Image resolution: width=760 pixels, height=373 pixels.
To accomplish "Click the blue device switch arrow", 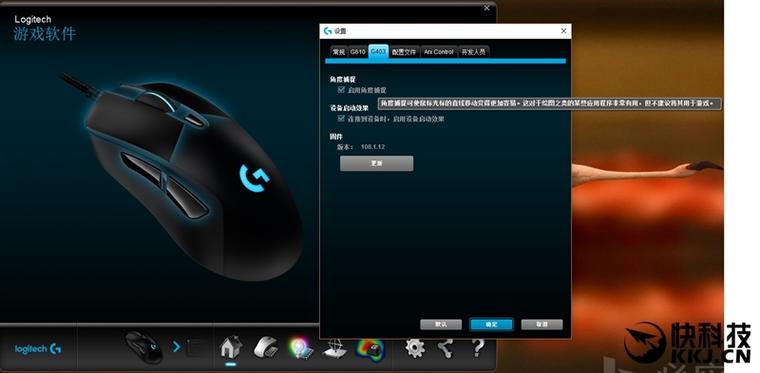I will coord(177,347).
